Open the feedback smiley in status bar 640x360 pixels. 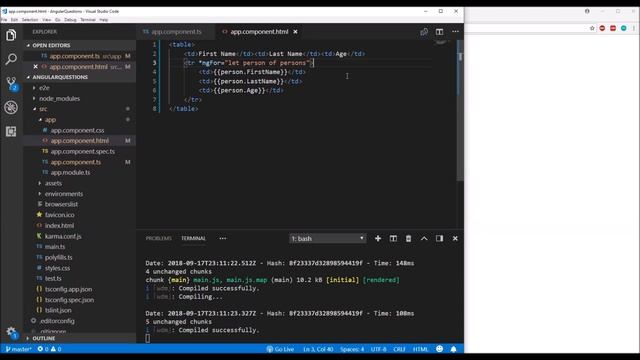pyautogui.click(x=439, y=349)
